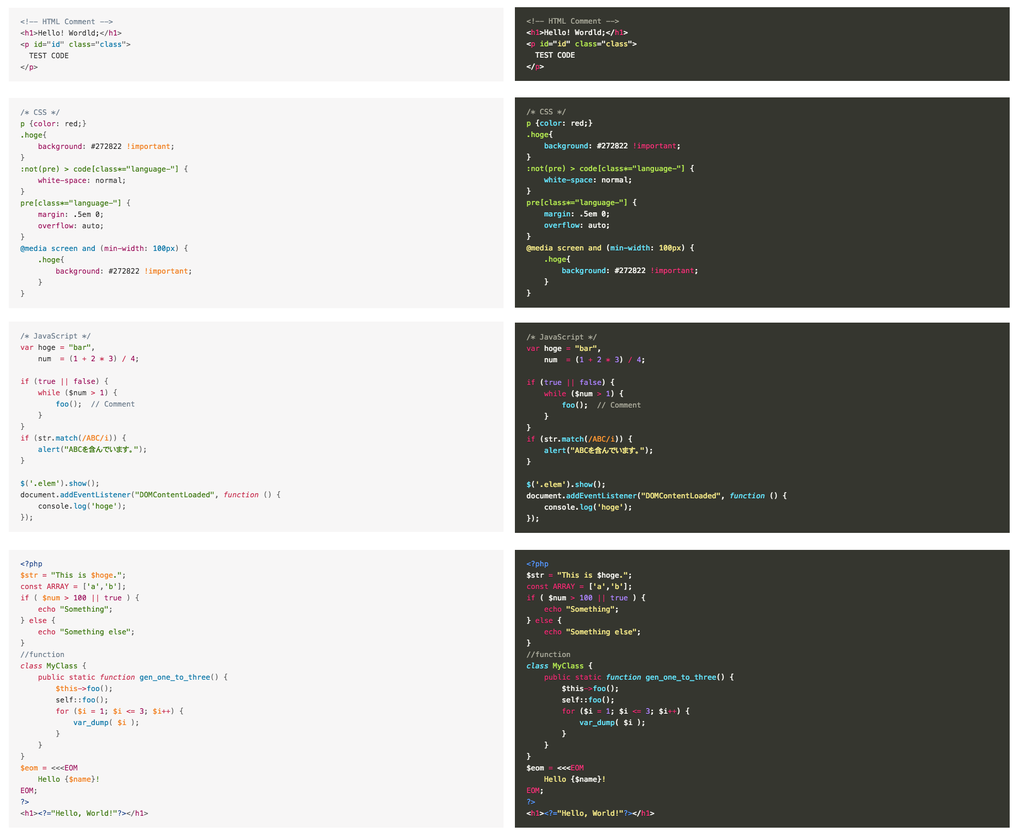Select the .hoge CSS selector
The height and width of the screenshot is (839, 1020).
click(x=33, y=135)
